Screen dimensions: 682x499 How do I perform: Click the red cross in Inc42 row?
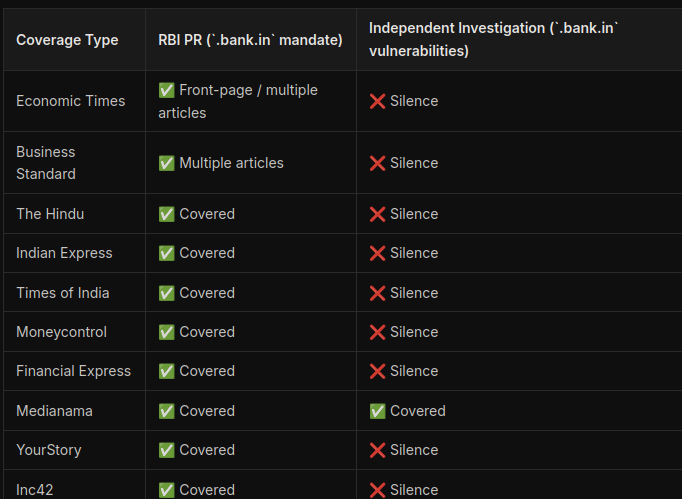(377, 490)
